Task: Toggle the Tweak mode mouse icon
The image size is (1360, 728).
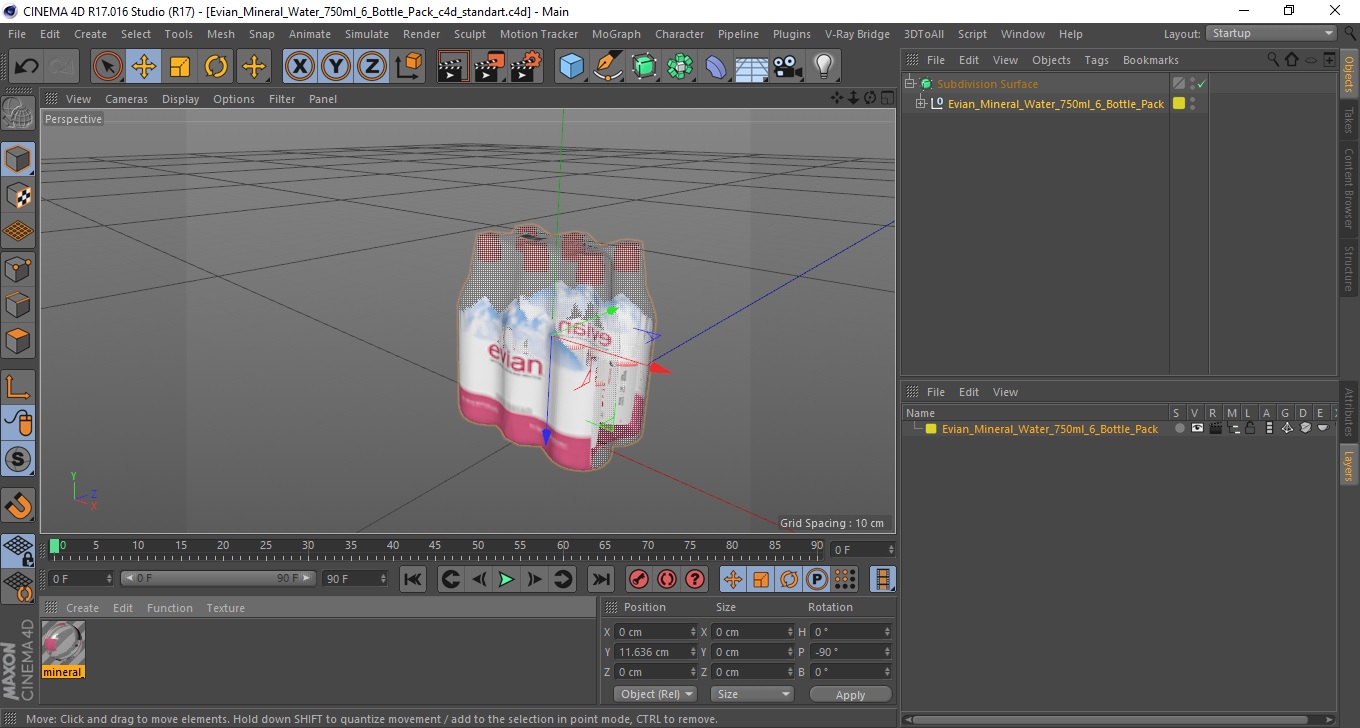Action: pyautogui.click(x=18, y=423)
